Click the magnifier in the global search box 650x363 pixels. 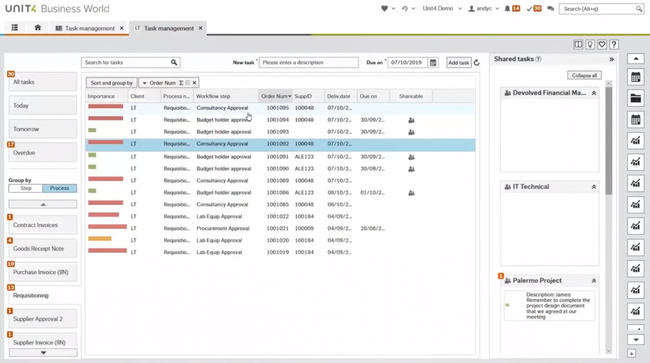(x=639, y=9)
